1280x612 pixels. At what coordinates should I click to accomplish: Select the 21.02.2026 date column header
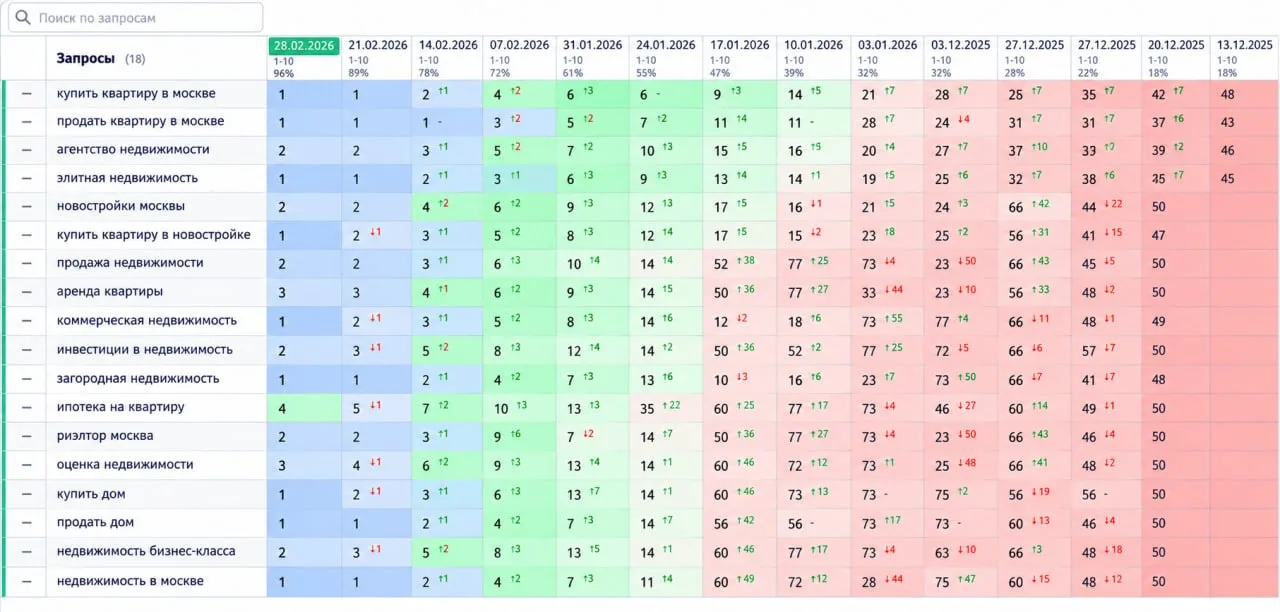click(x=375, y=58)
